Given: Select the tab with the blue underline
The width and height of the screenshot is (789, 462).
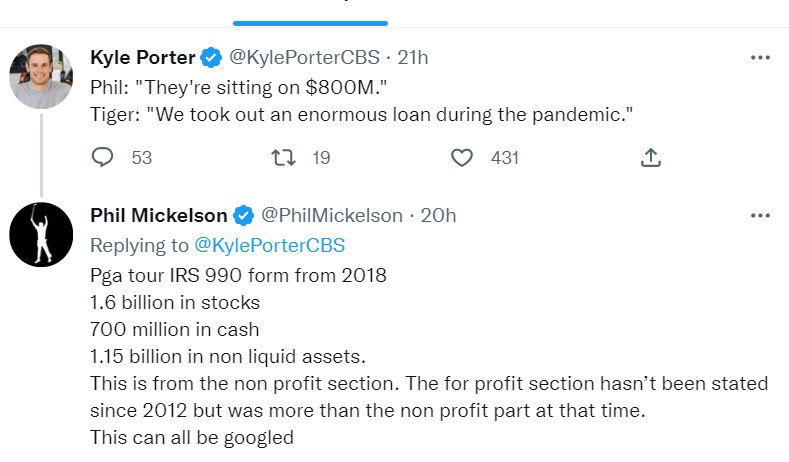Looking at the screenshot, I should click(310, 10).
